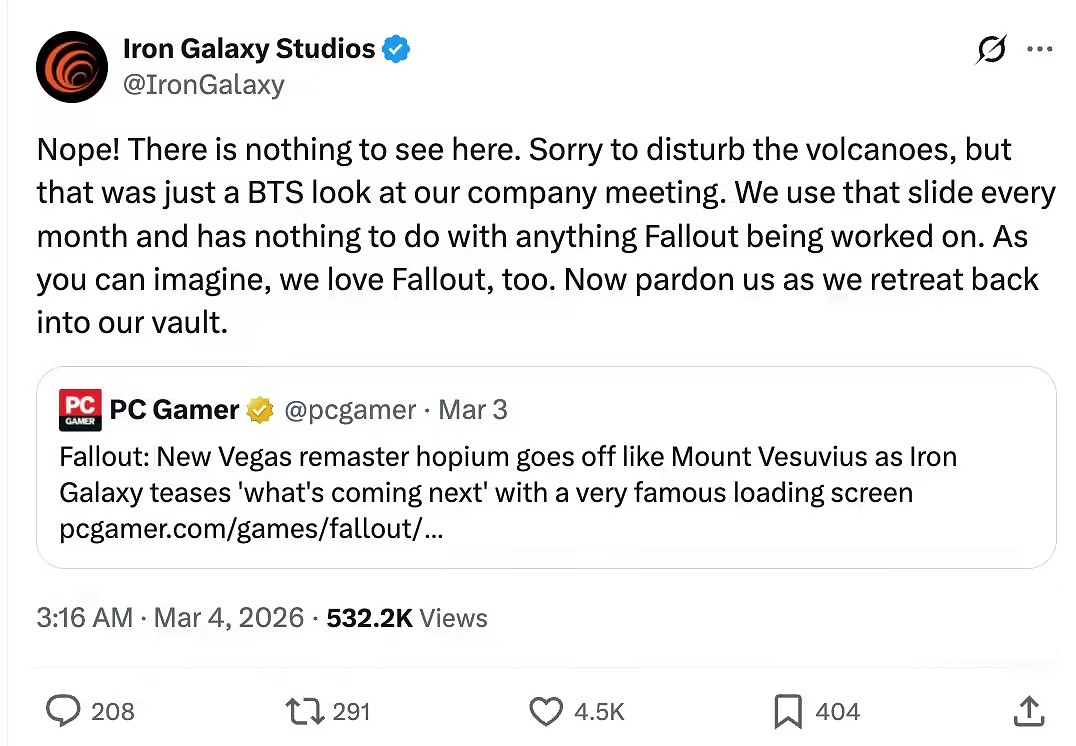Click the reply speech bubble icon

[x=64, y=711]
